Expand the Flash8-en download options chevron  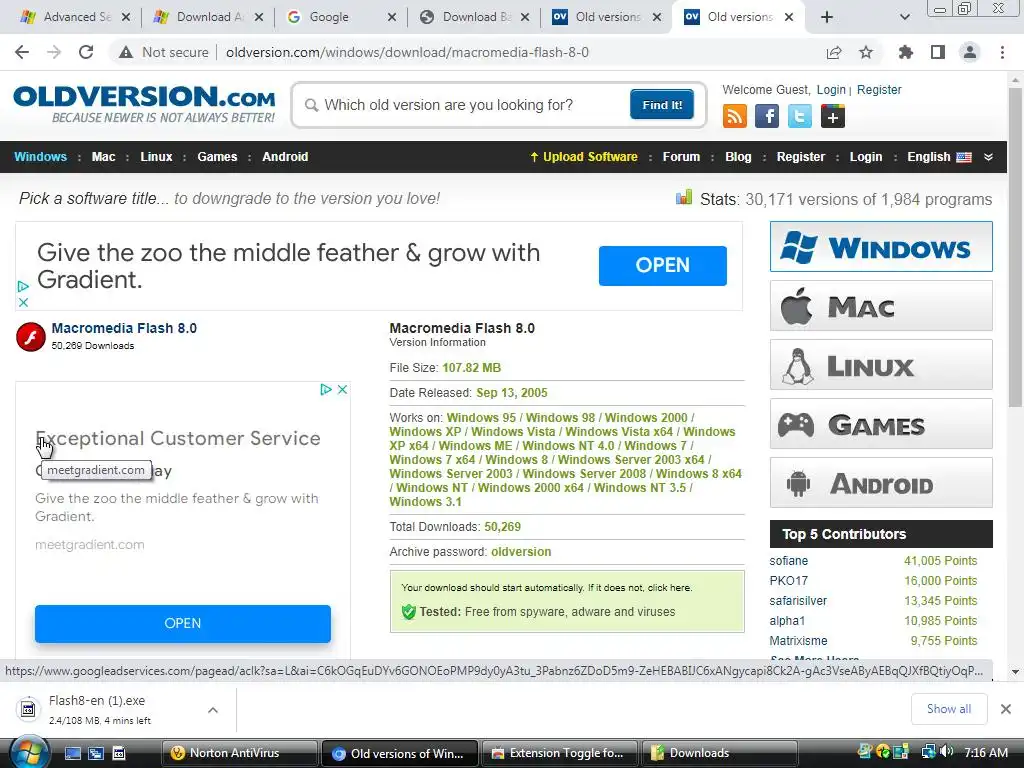coord(213,710)
